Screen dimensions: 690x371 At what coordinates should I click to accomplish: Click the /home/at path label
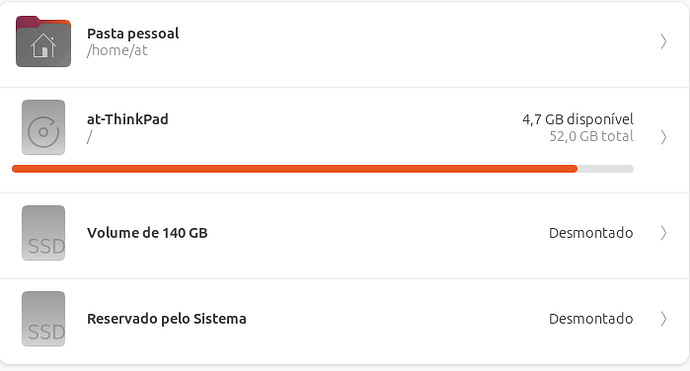(x=117, y=51)
